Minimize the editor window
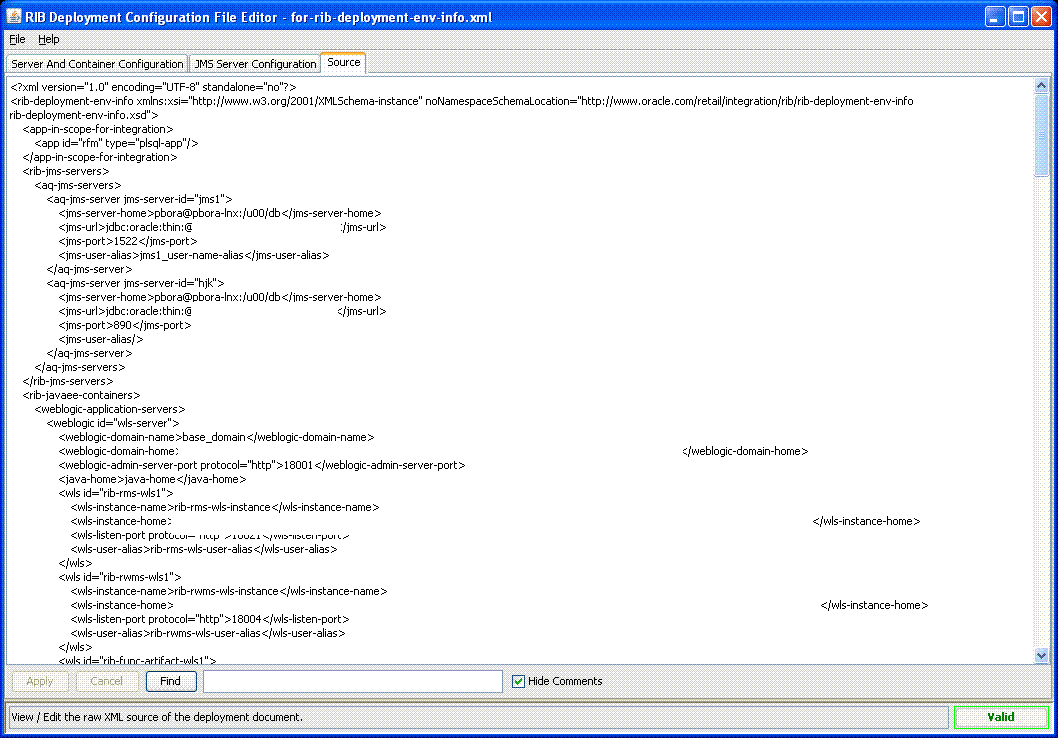This screenshot has height=738, width=1058. pyautogui.click(x=995, y=17)
